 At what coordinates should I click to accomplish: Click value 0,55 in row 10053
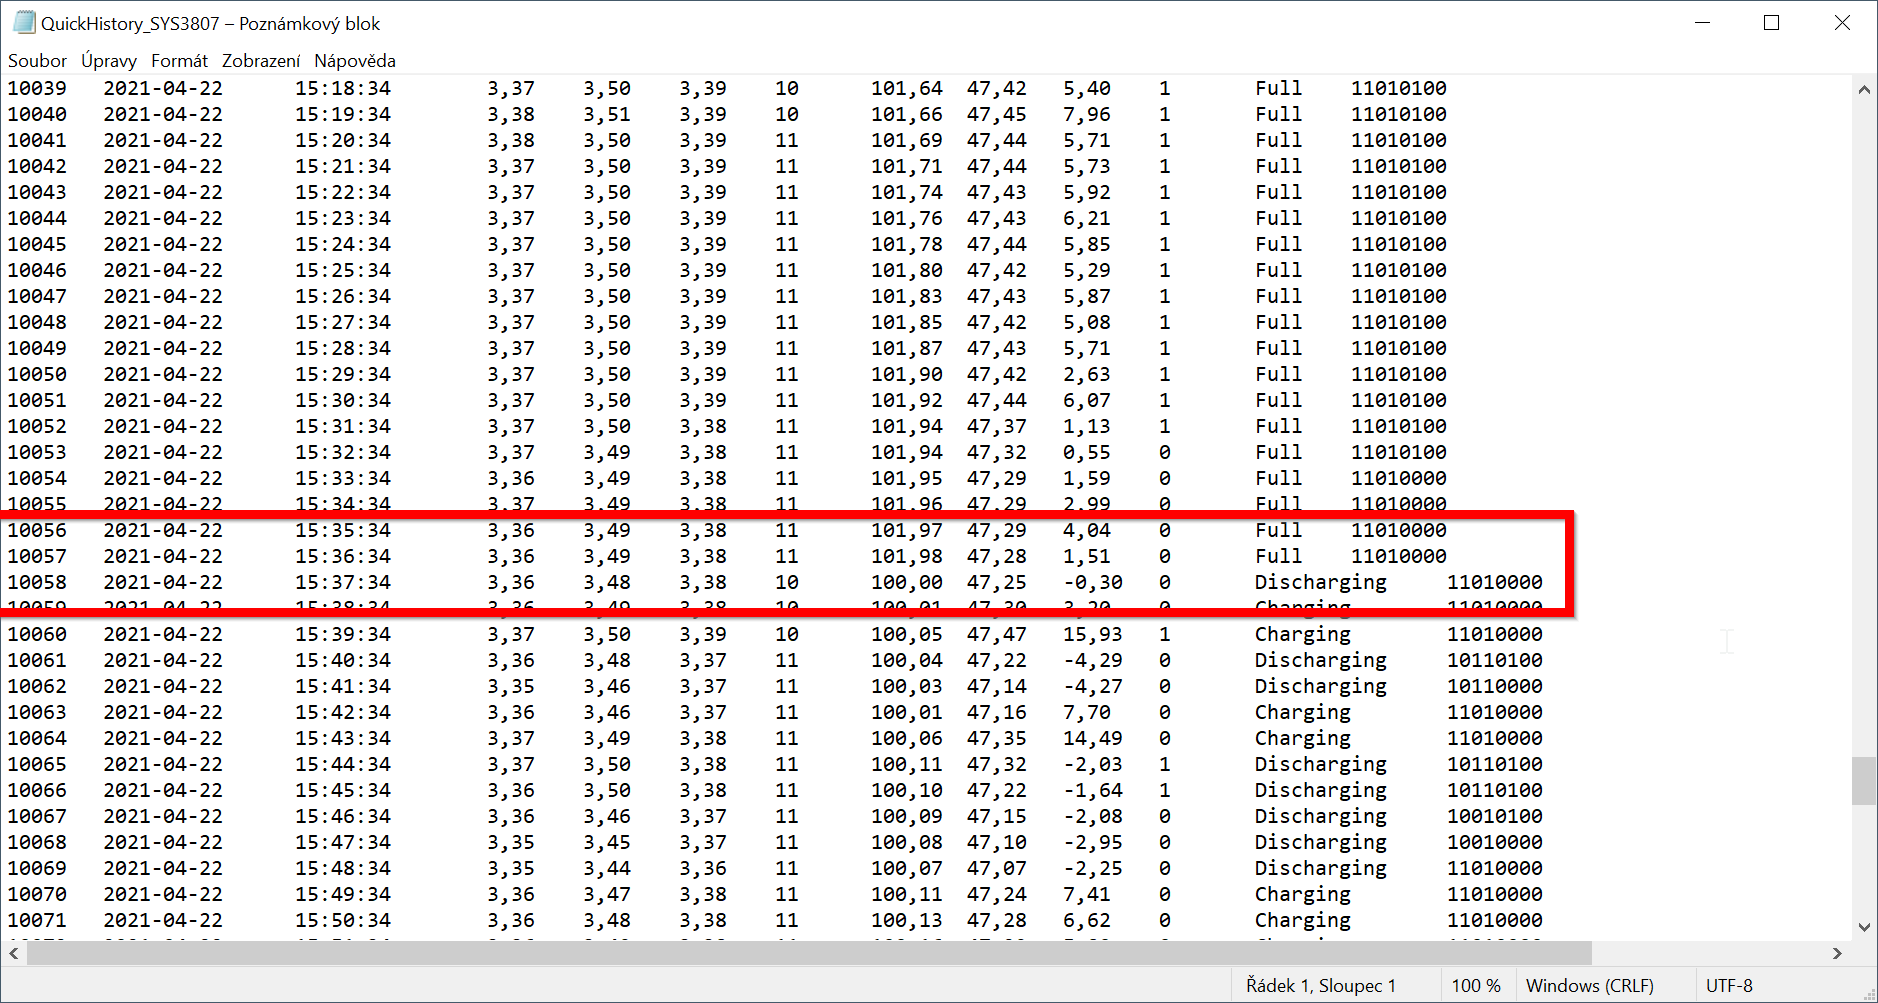1087,452
